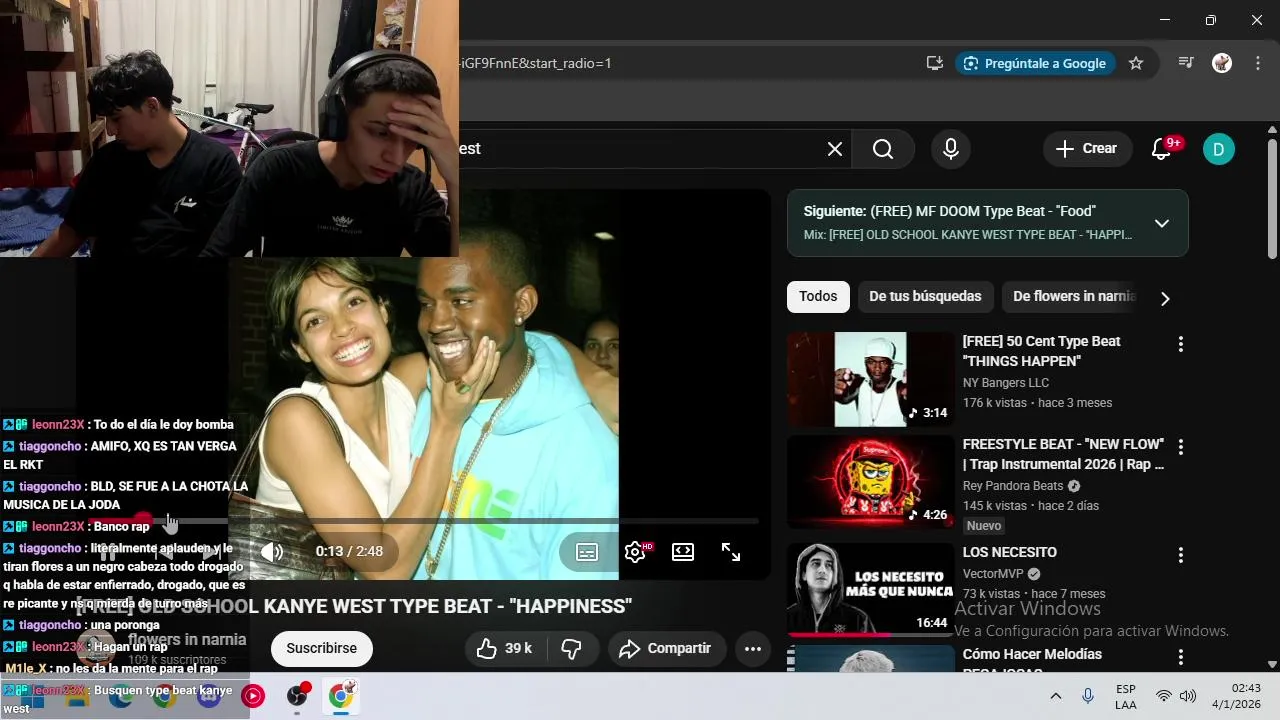Click the Rey Pandora Beats channel name

(x=1013, y=486)
